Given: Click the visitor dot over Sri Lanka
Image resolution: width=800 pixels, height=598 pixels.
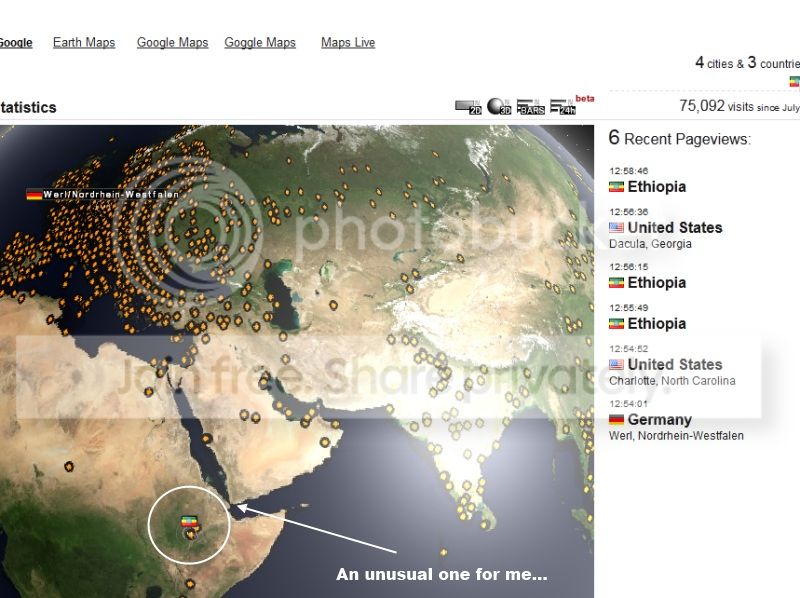Looking at the screenshot, I should 485,524.
